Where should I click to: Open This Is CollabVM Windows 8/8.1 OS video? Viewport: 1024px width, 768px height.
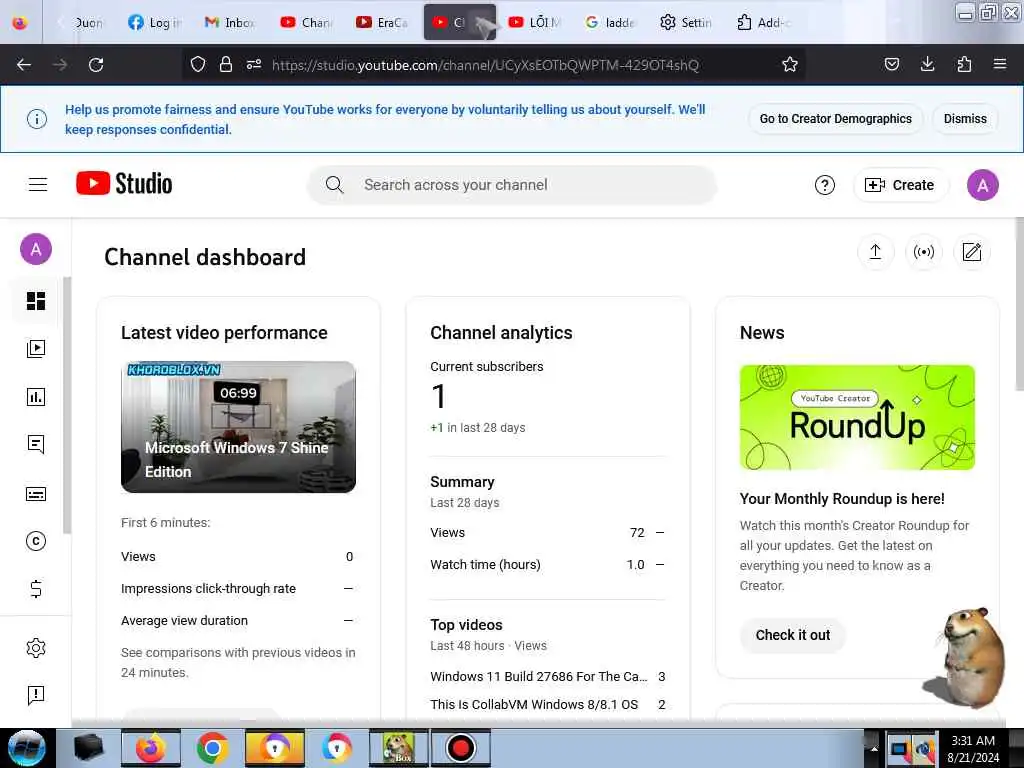534,705
